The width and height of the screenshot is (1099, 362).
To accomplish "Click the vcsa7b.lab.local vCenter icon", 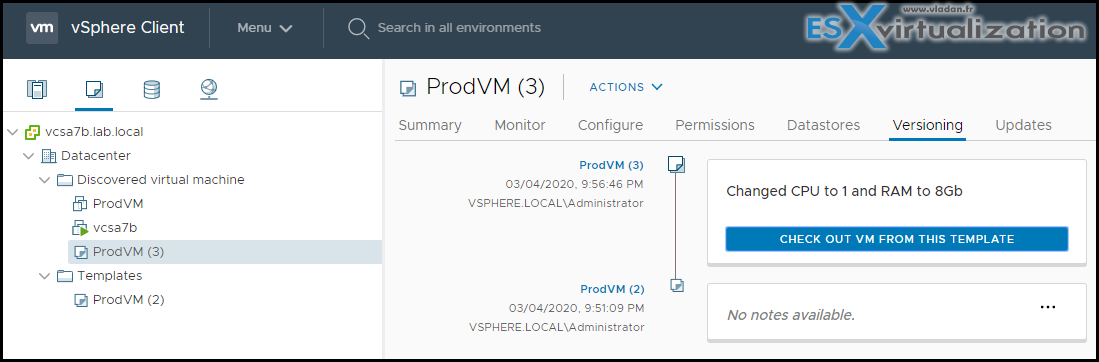I will pyautogui.click(x=32, y=132).
